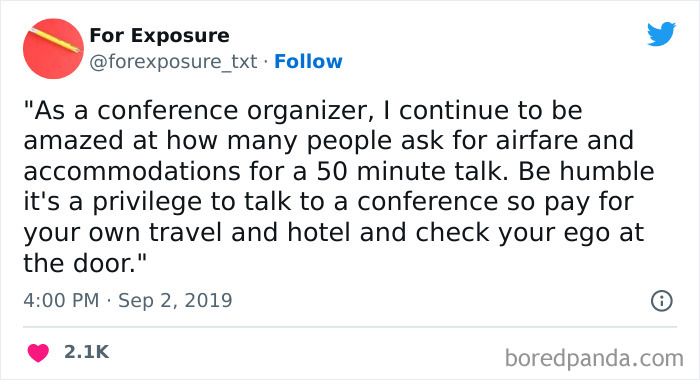Click the boredpanda.com watermark
The width and height of the screenshot is (700, 380).
pyautogui.click(x=594, y=359)
